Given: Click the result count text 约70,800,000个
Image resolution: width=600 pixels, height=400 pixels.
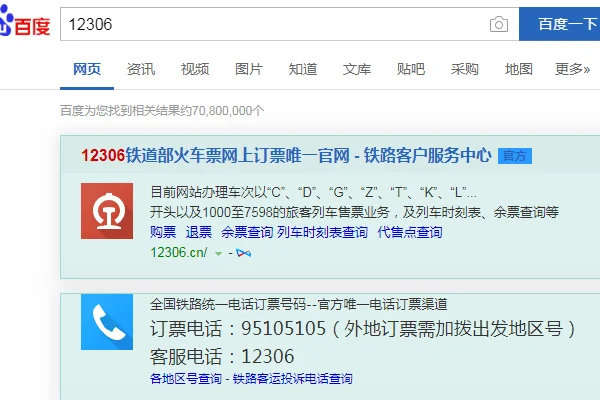Looking at the screenshot, I should tap(222, 111).
